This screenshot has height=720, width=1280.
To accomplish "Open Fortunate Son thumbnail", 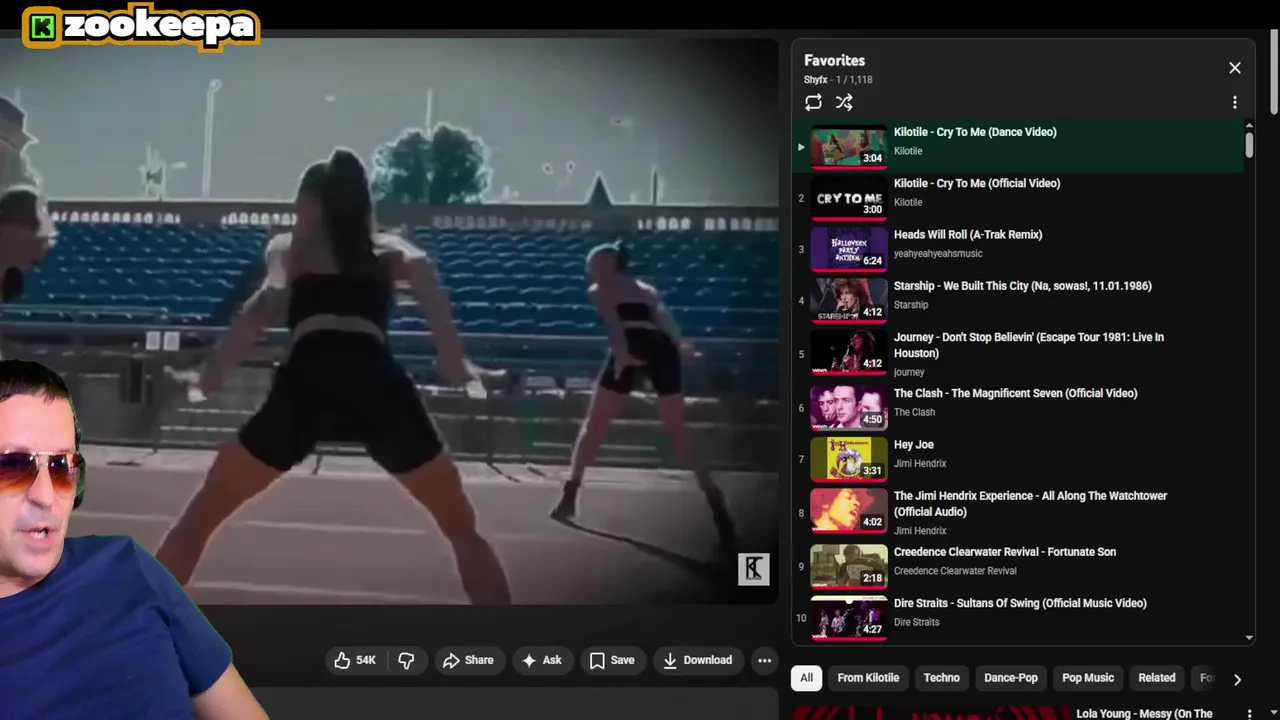I will [x=848, y=566].
